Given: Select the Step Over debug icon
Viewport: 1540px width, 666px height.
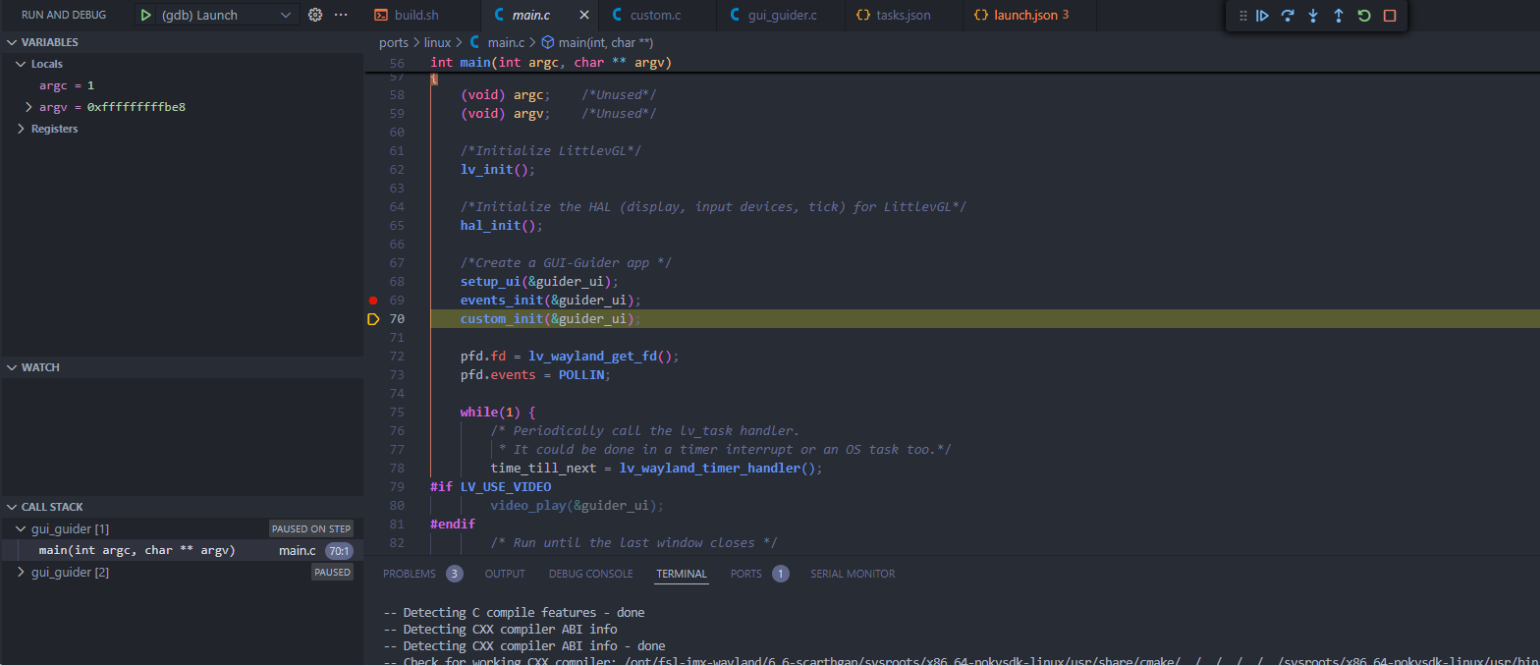Looking at the screenshot, I should pos(1288,15).
